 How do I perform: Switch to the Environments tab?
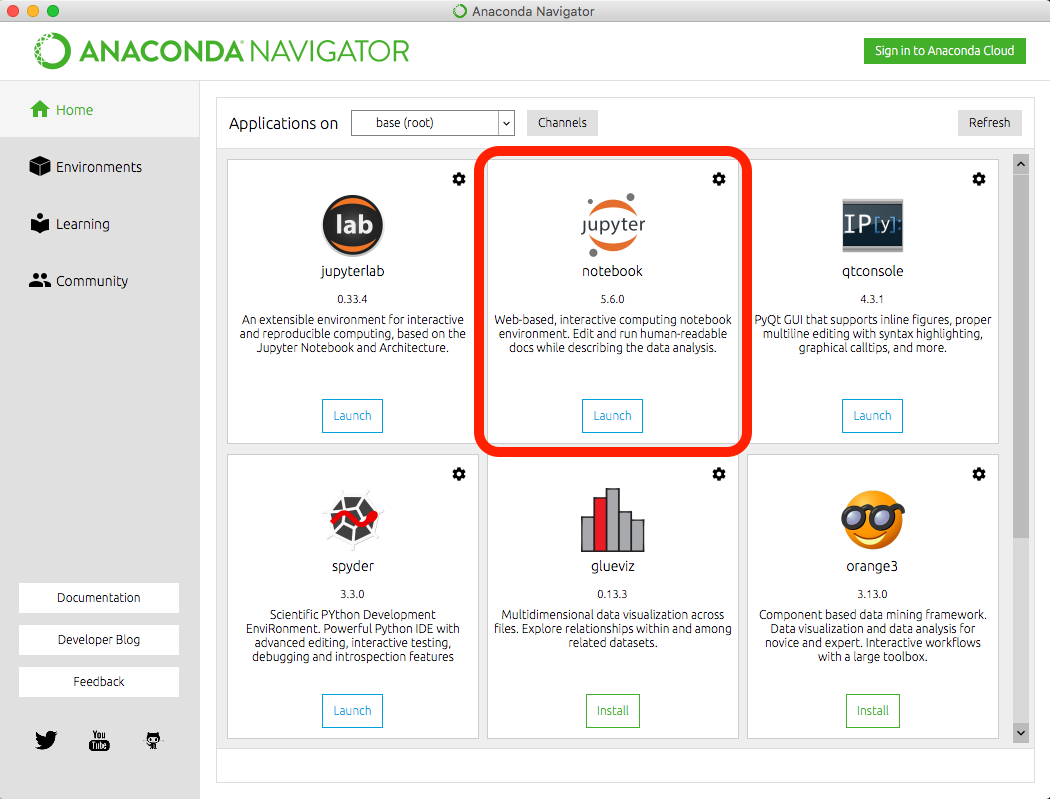98,167
